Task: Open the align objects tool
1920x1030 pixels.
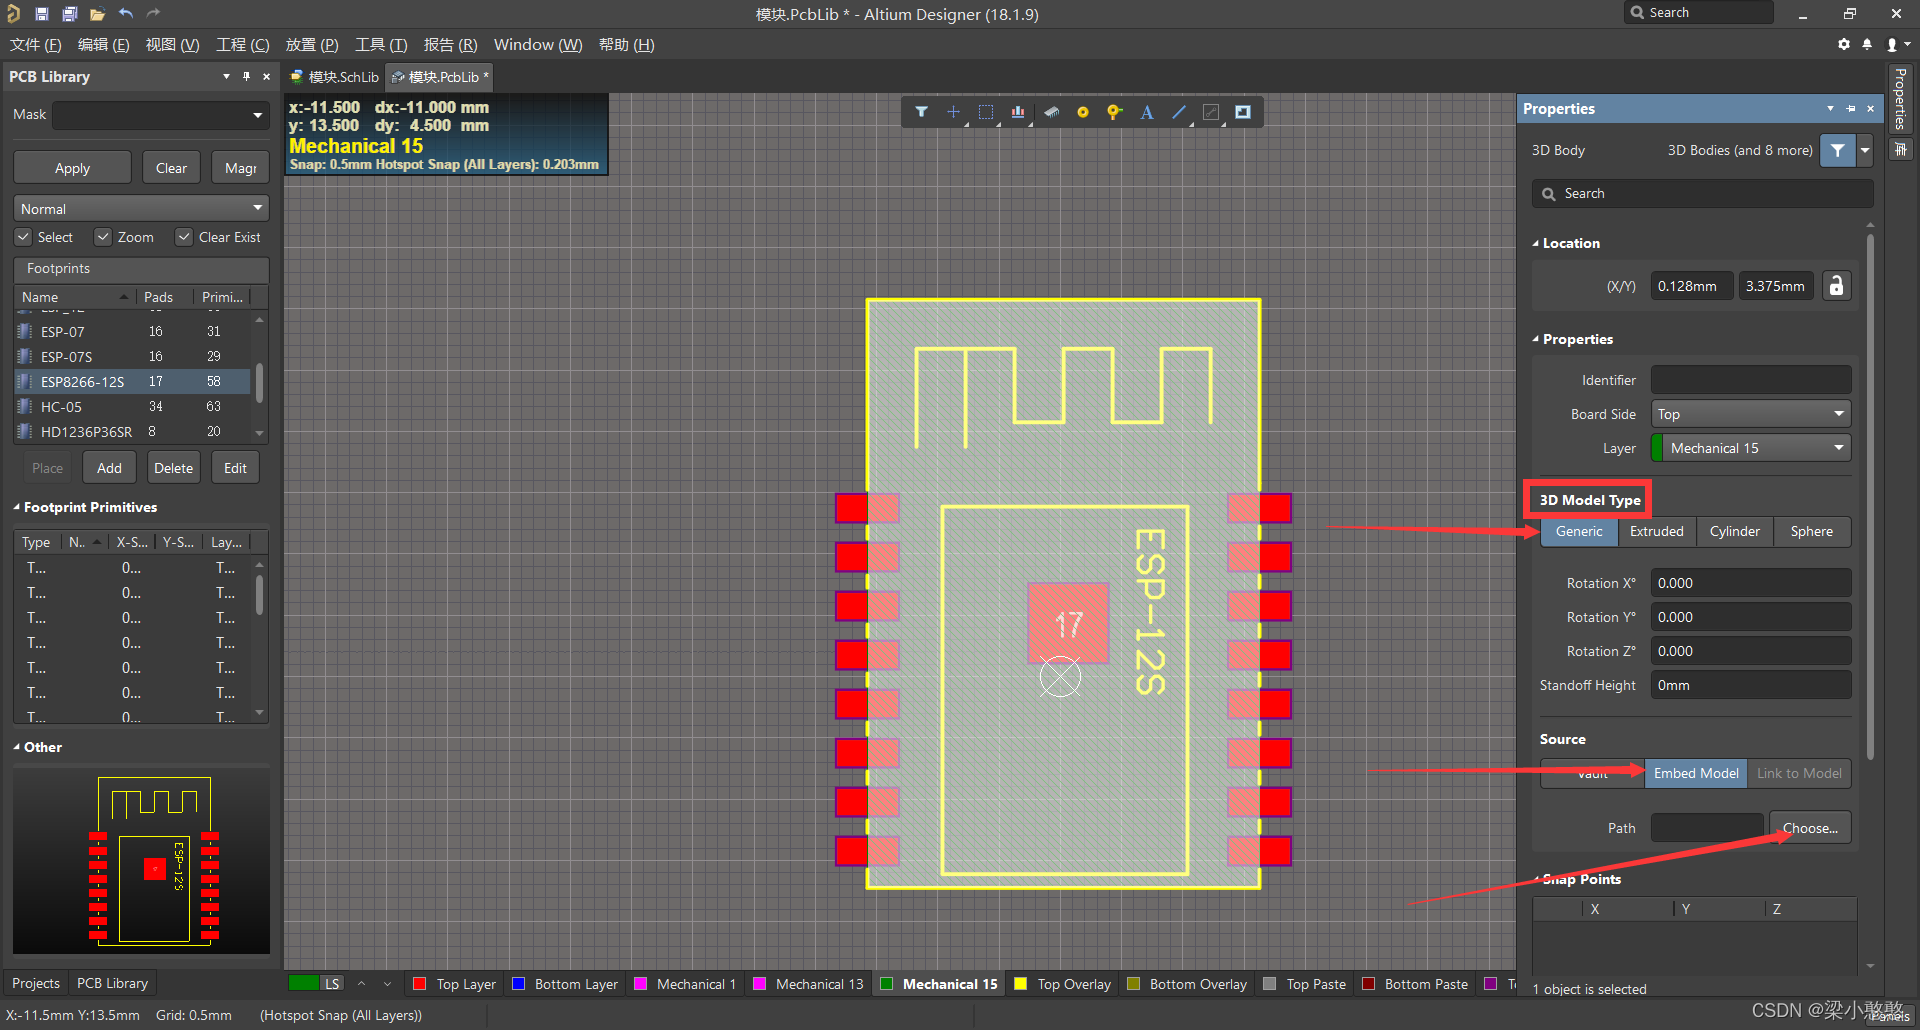Action: click(1018, 112)
